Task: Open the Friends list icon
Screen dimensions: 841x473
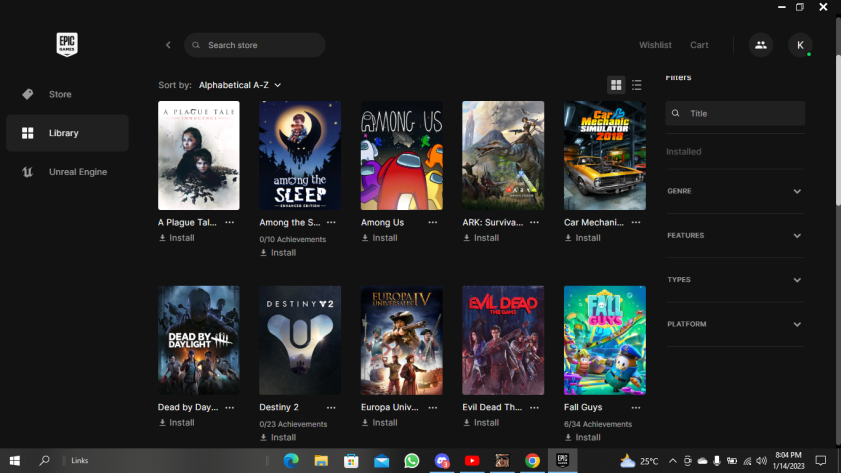Action: coord(761,45)
